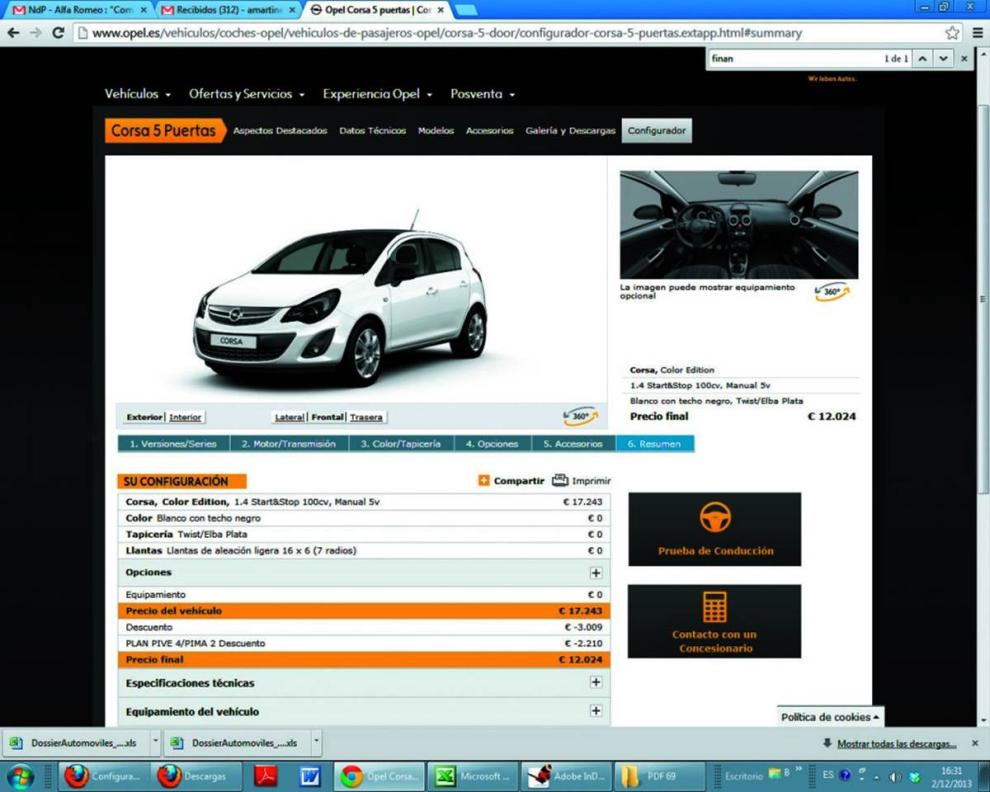Click Mostrar todas las descargas link
The image size is (990, 792).
coord(897,744)
